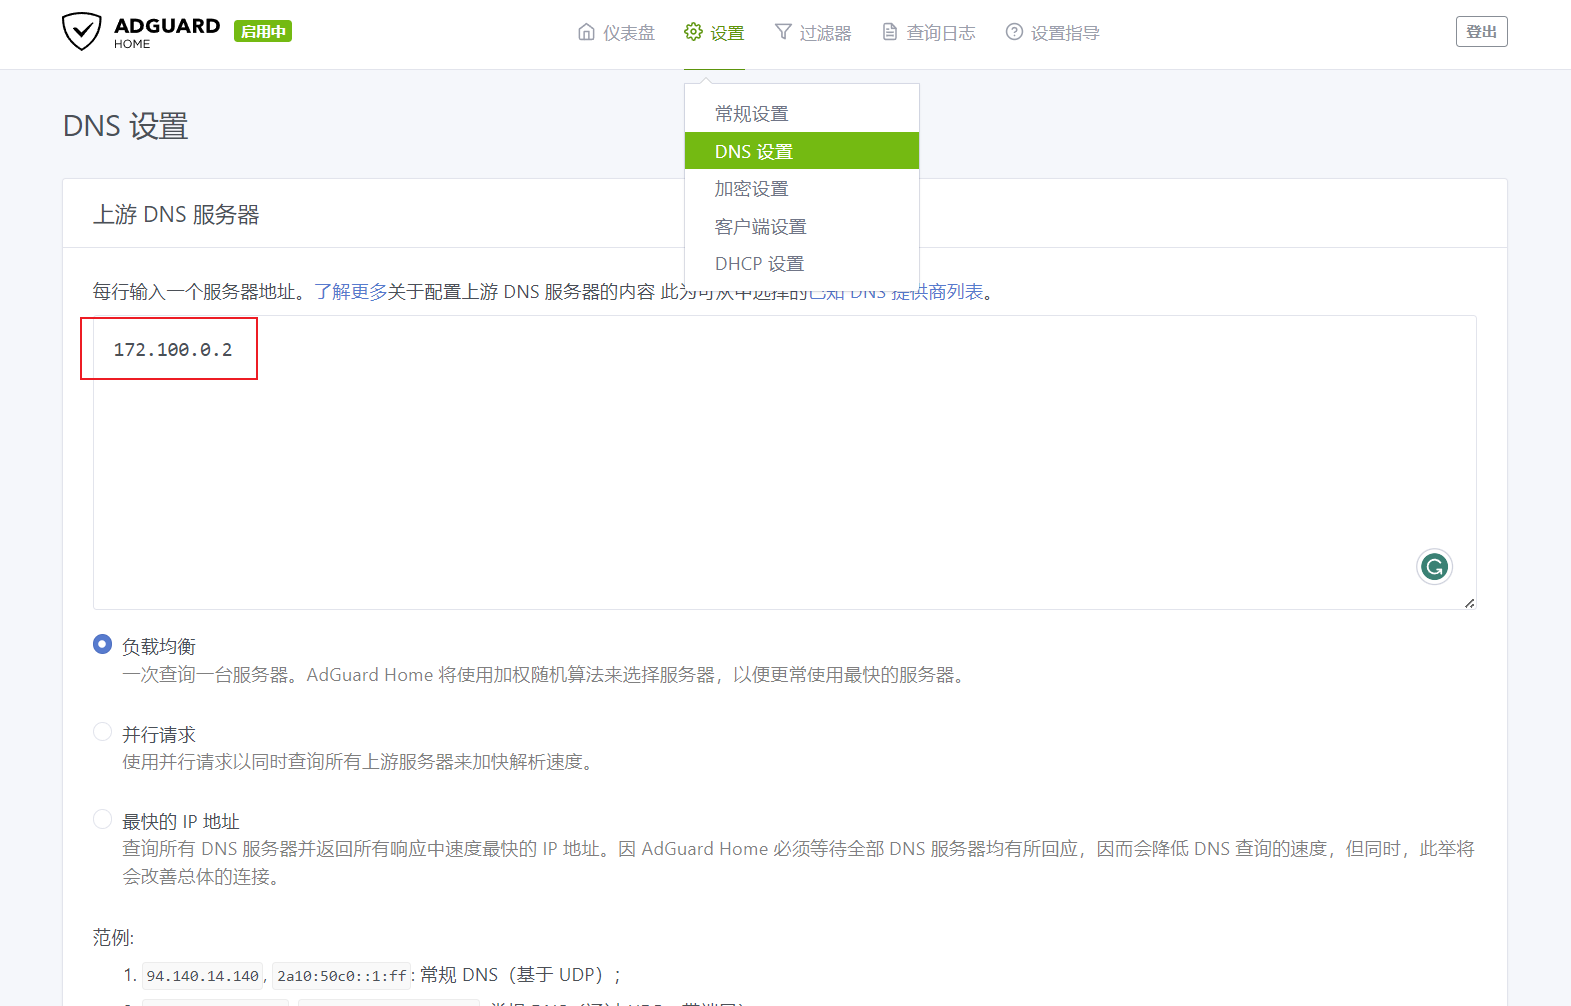The width and height of the screenshot is (1571, 1006).
Task: Click the setup guide question-mark icon
Action: tap(1014, 32)
